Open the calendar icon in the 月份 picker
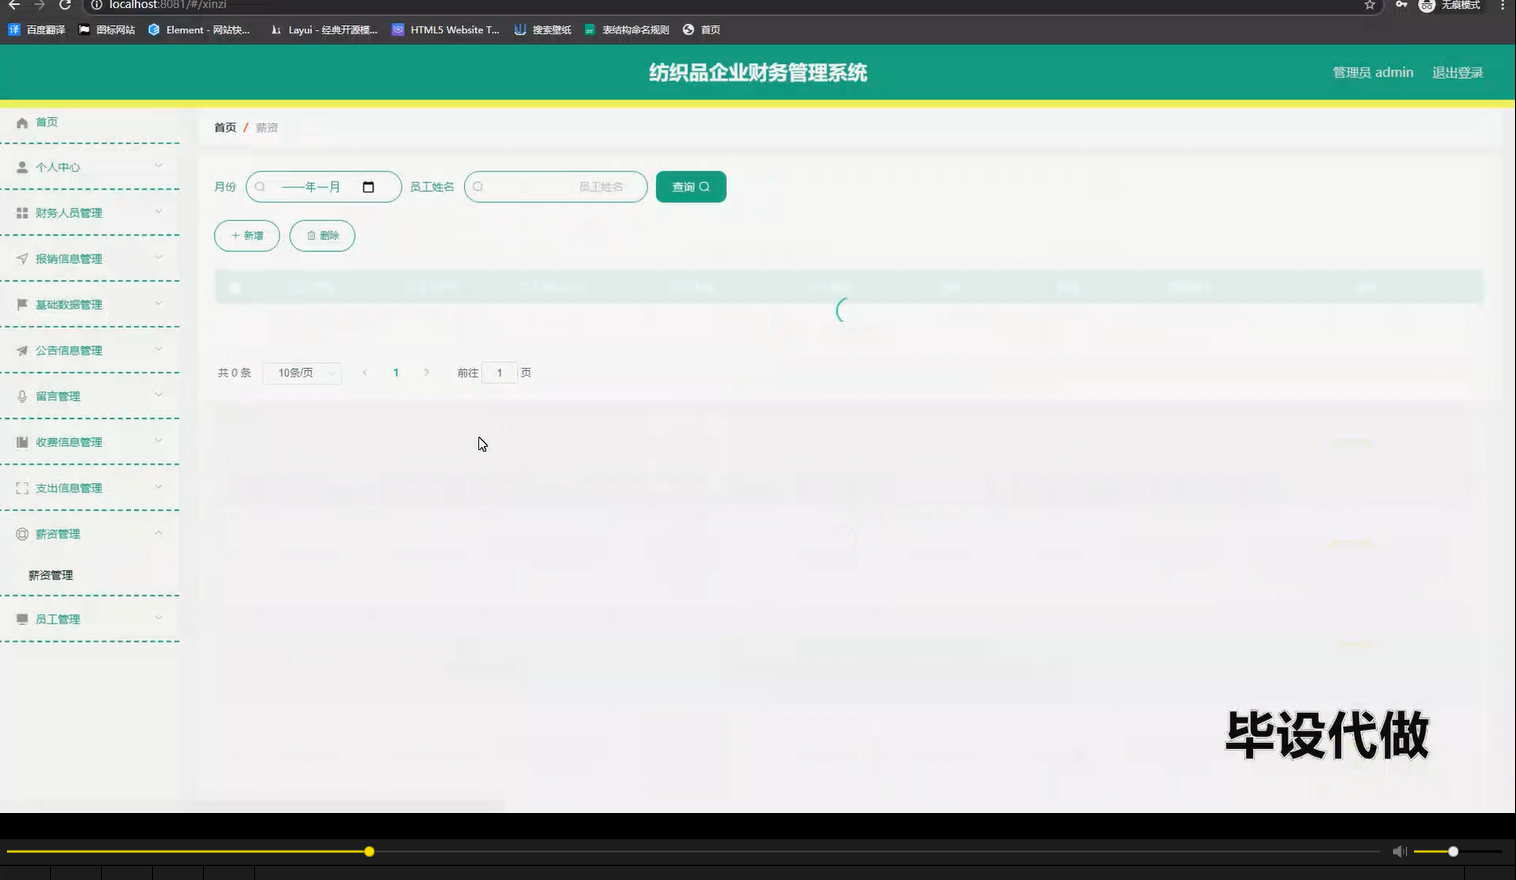 tap(368, 186)
